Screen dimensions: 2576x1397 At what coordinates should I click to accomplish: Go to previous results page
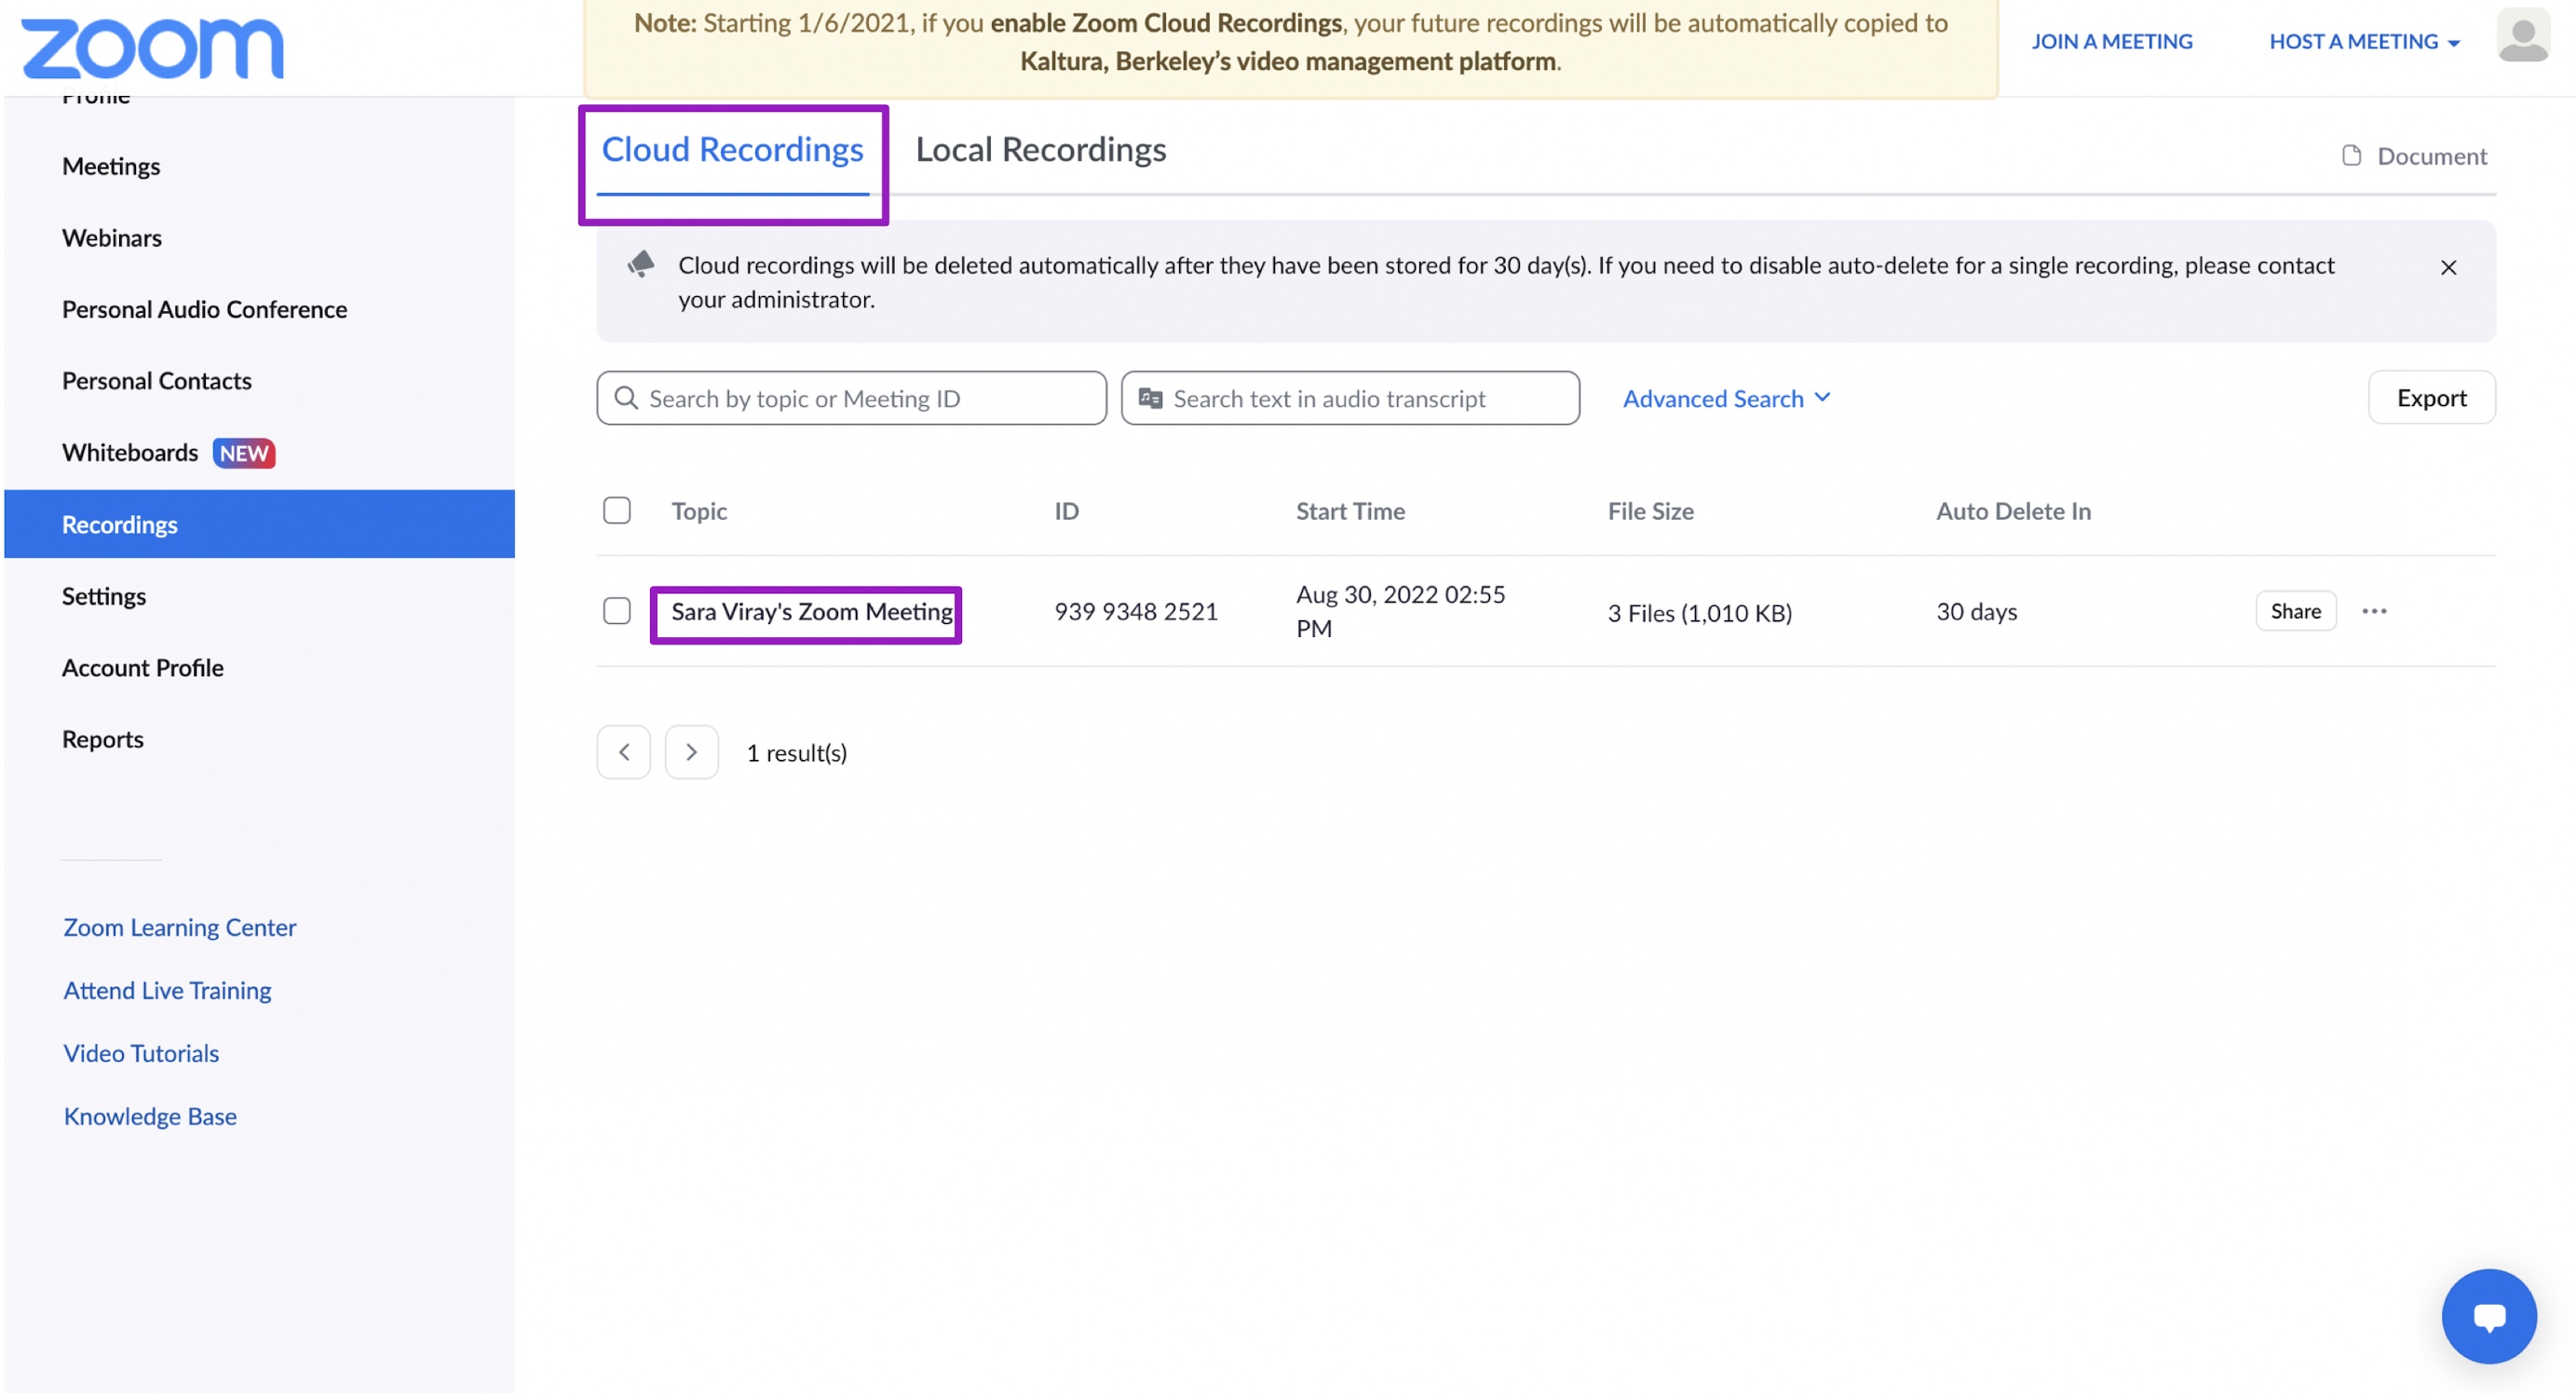click(624, 752)
